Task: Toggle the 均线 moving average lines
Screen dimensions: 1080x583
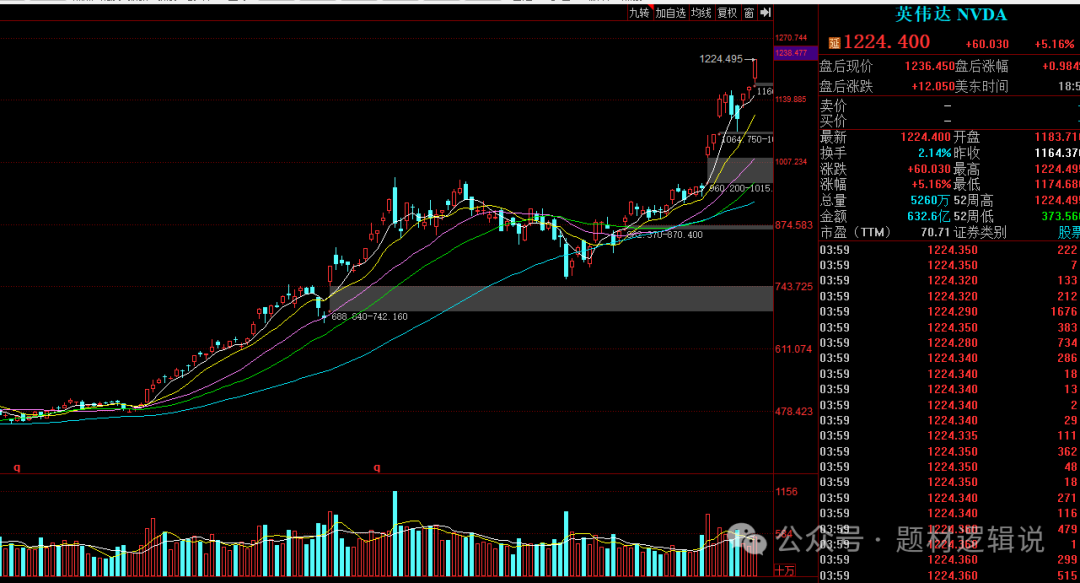Action: (701, 13)
